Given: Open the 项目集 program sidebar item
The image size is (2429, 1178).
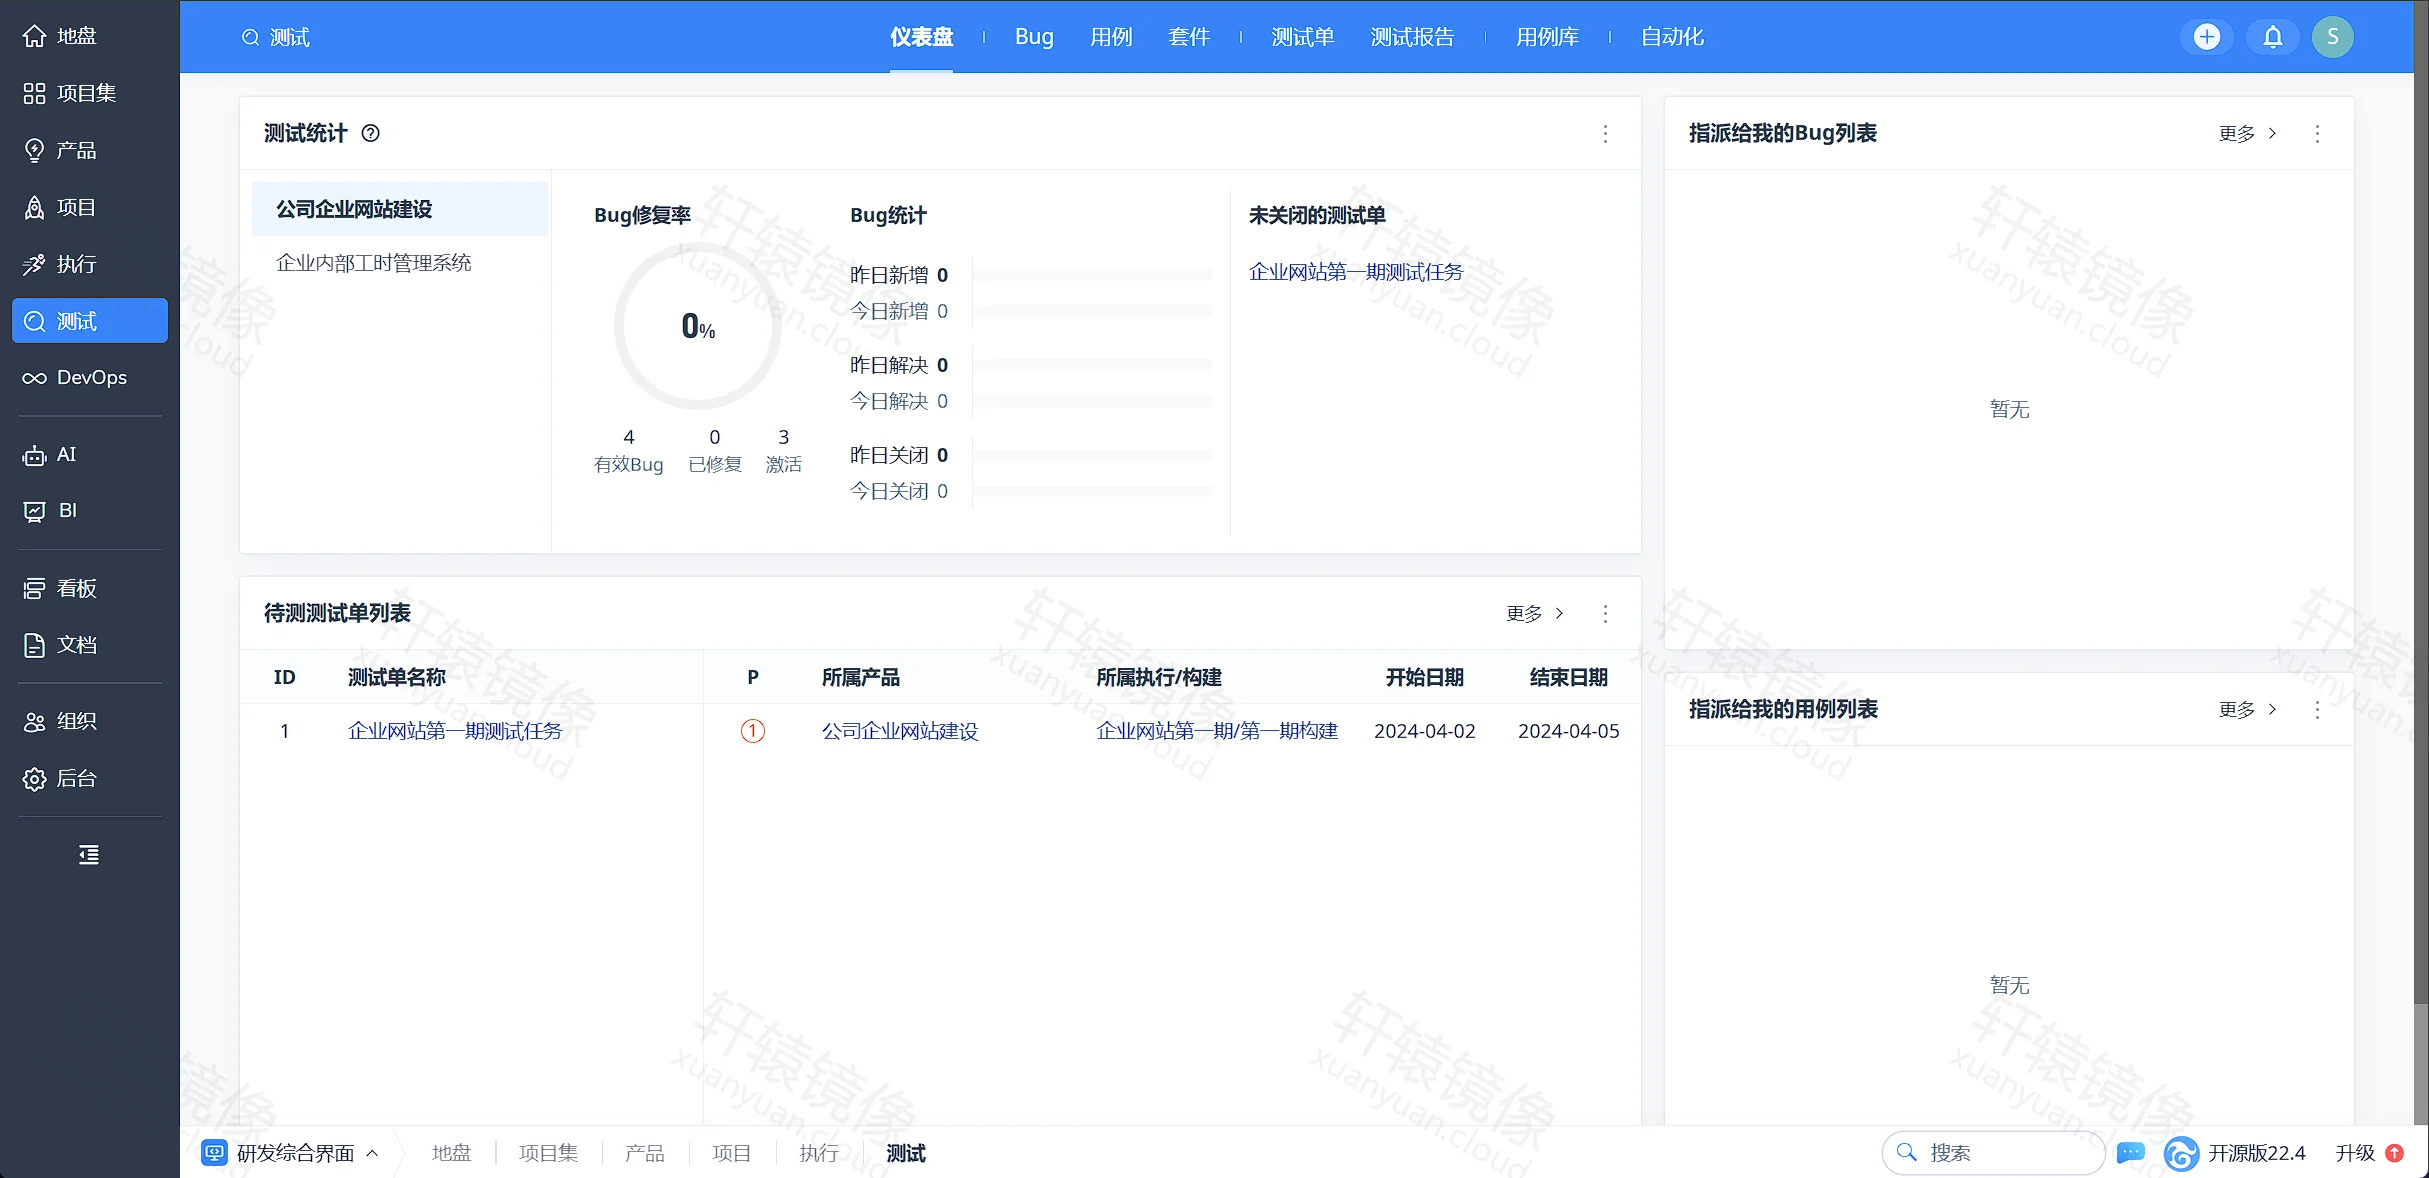Looking at the screenshot, I should [x=89, y=93].
